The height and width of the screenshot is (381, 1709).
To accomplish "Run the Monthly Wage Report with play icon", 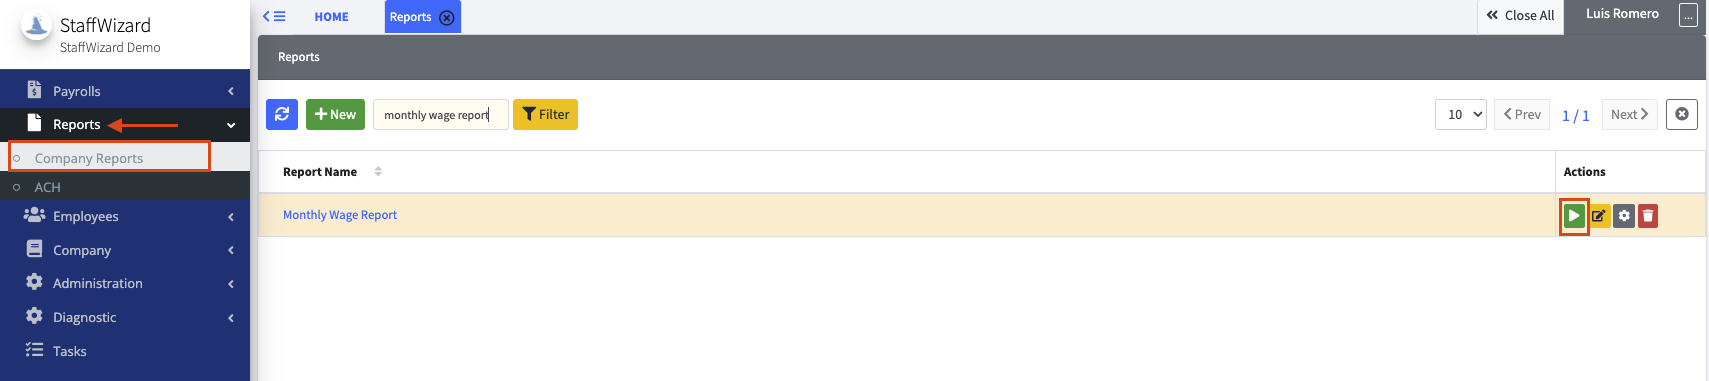I will coord(1574,216).
